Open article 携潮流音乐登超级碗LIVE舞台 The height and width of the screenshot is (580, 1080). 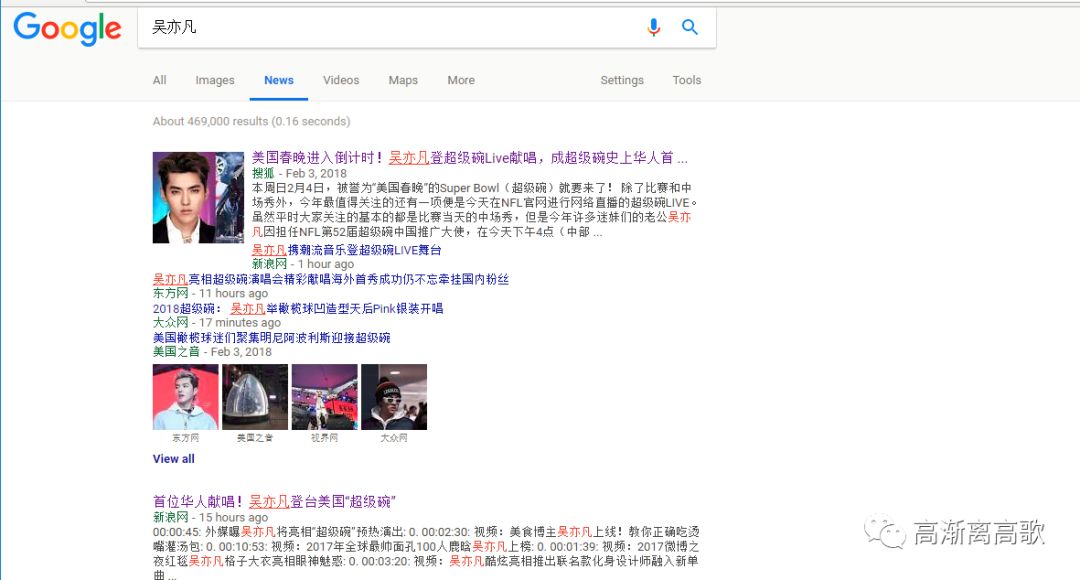click(x=346, y=250)
